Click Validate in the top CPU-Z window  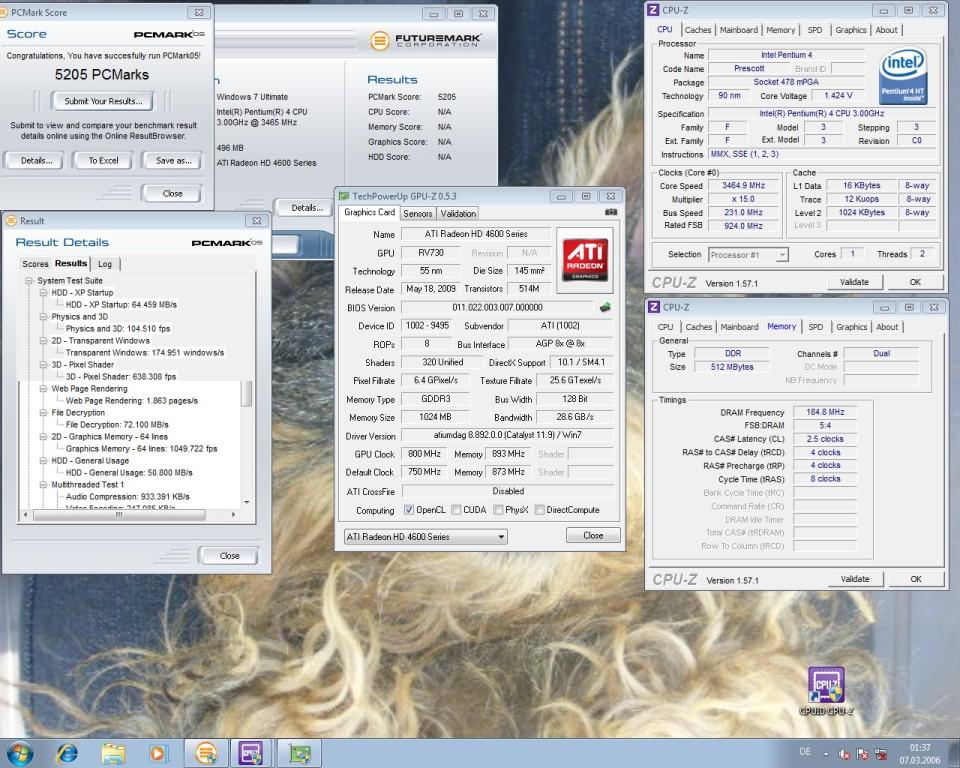coord(854,282)
